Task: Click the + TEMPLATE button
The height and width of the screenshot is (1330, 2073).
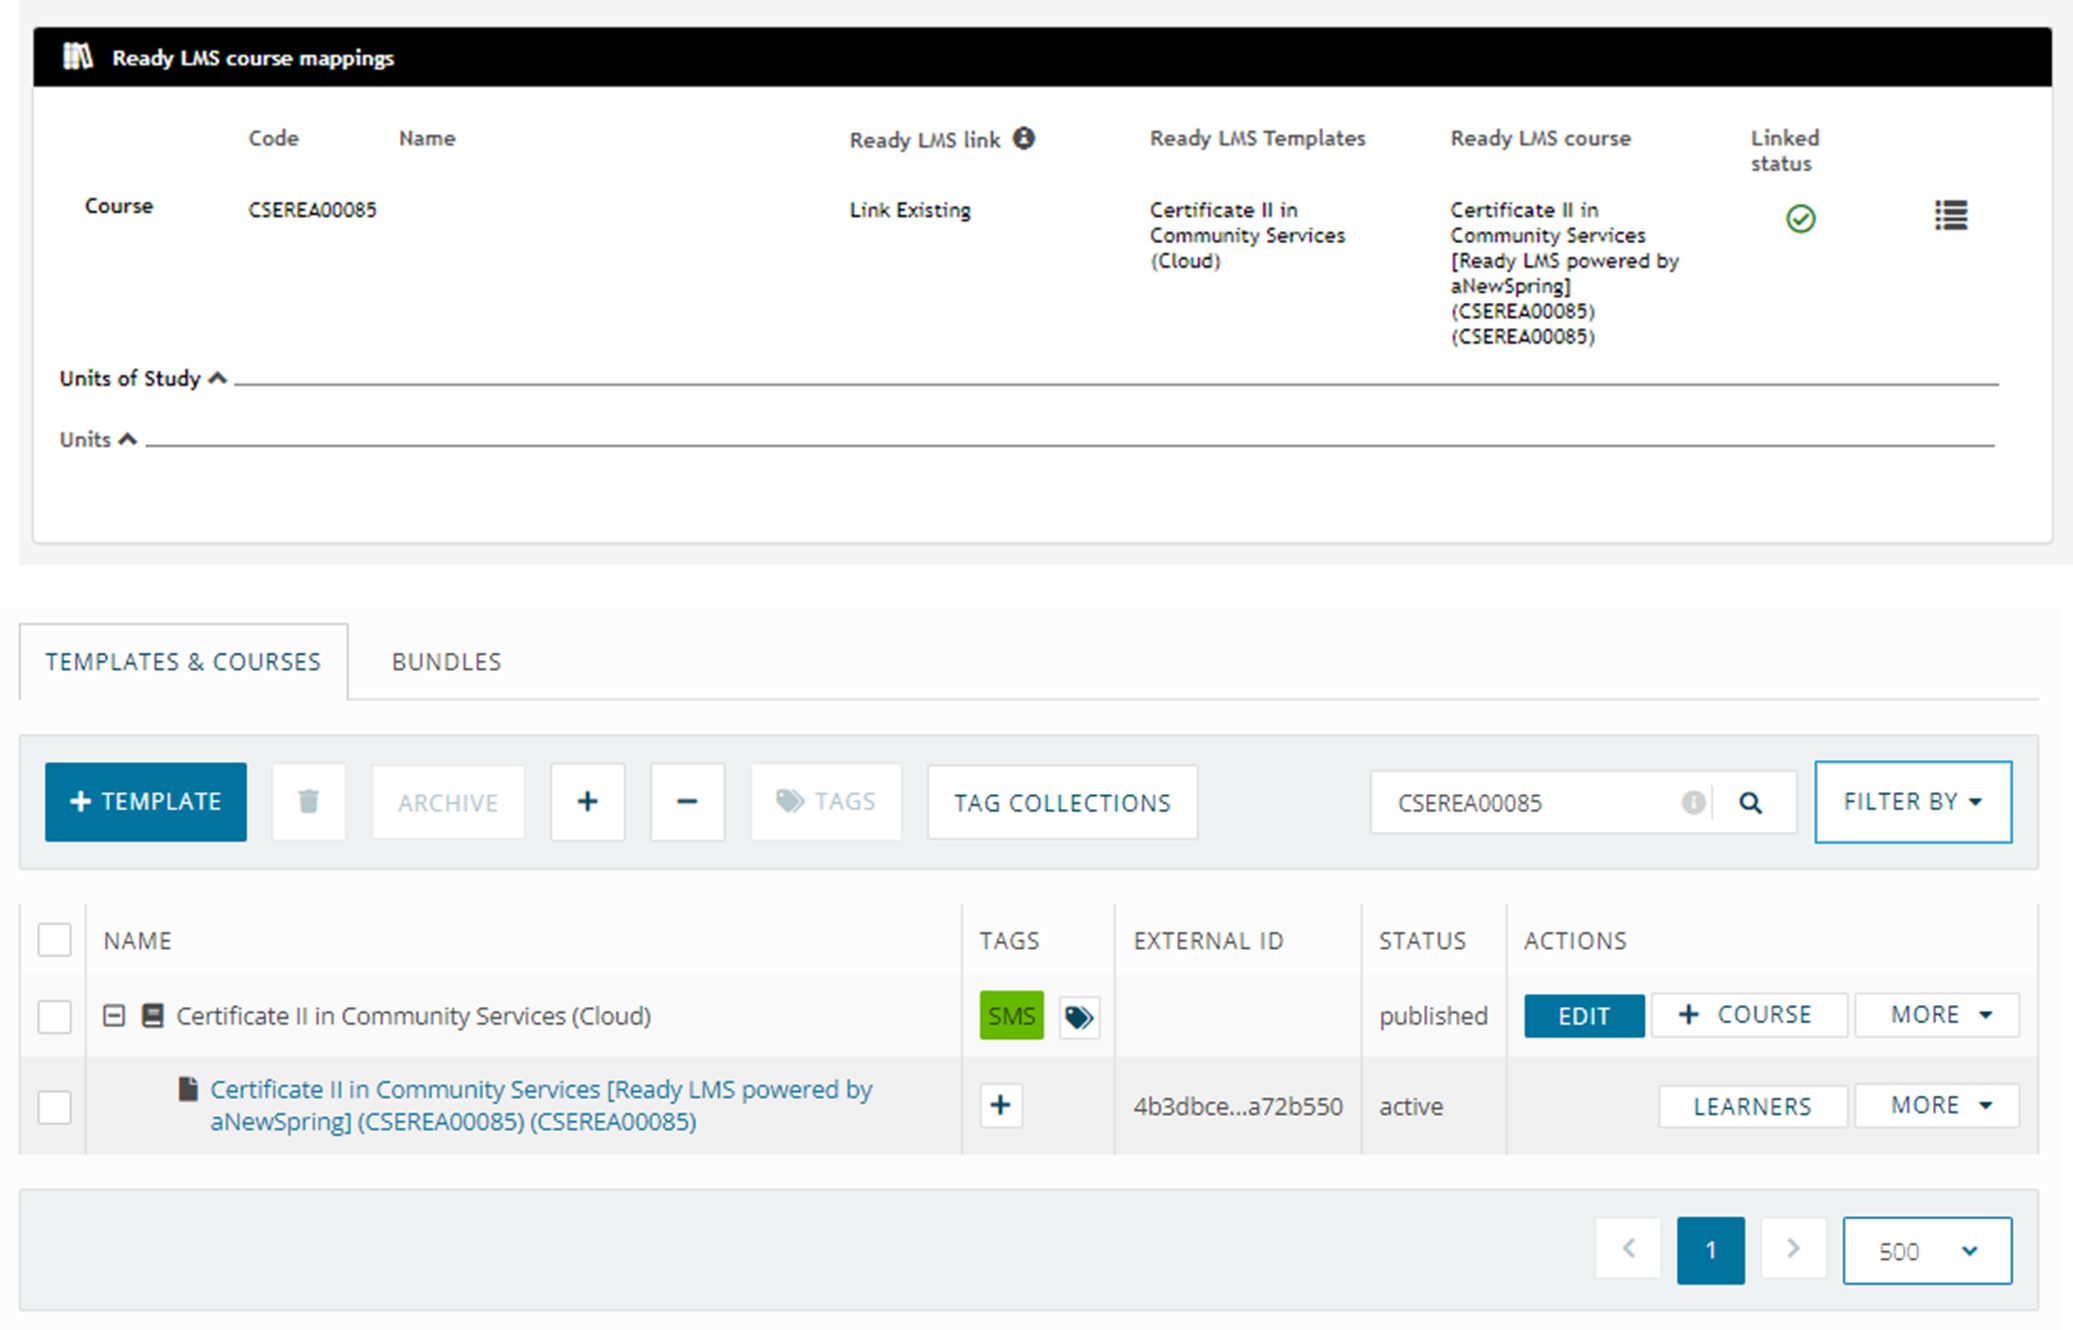Action: coord(146,802)
